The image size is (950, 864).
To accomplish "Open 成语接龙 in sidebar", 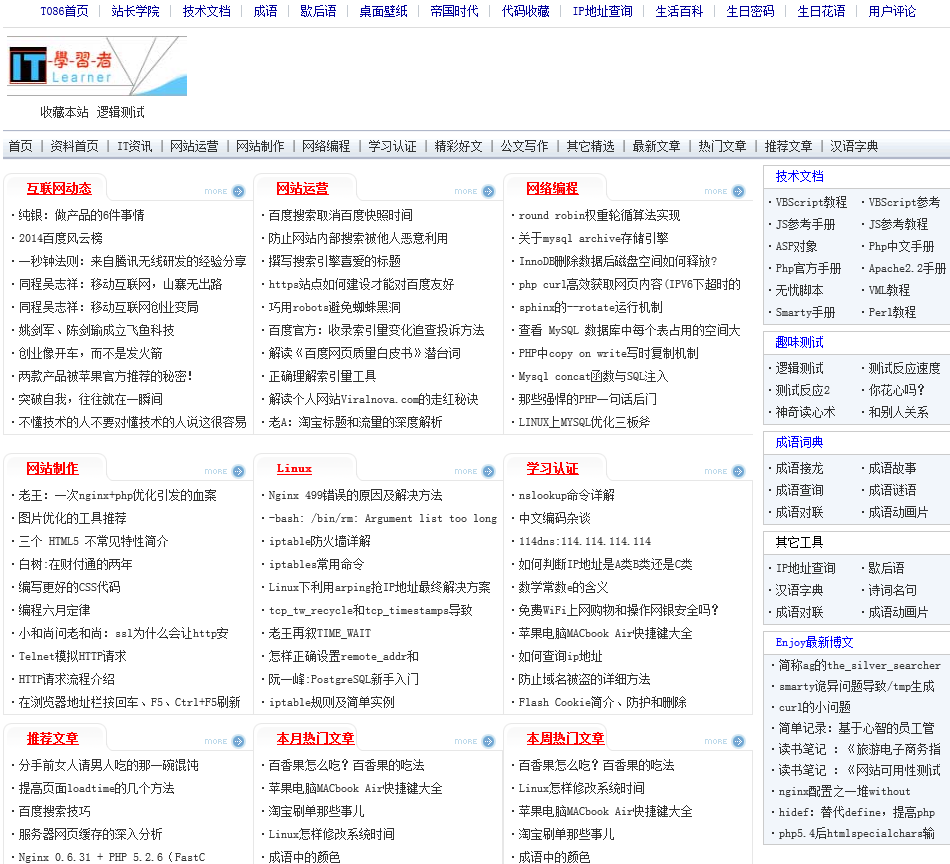I will (x=799, y=468).
